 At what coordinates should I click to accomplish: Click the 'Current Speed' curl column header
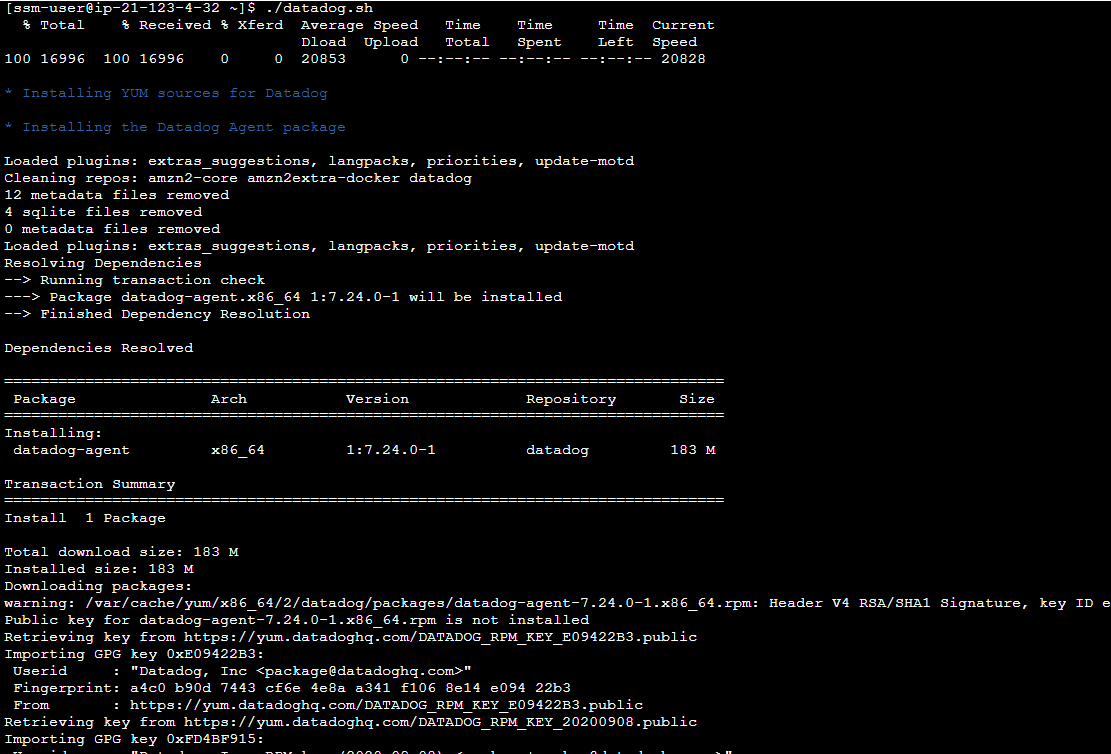683,33
